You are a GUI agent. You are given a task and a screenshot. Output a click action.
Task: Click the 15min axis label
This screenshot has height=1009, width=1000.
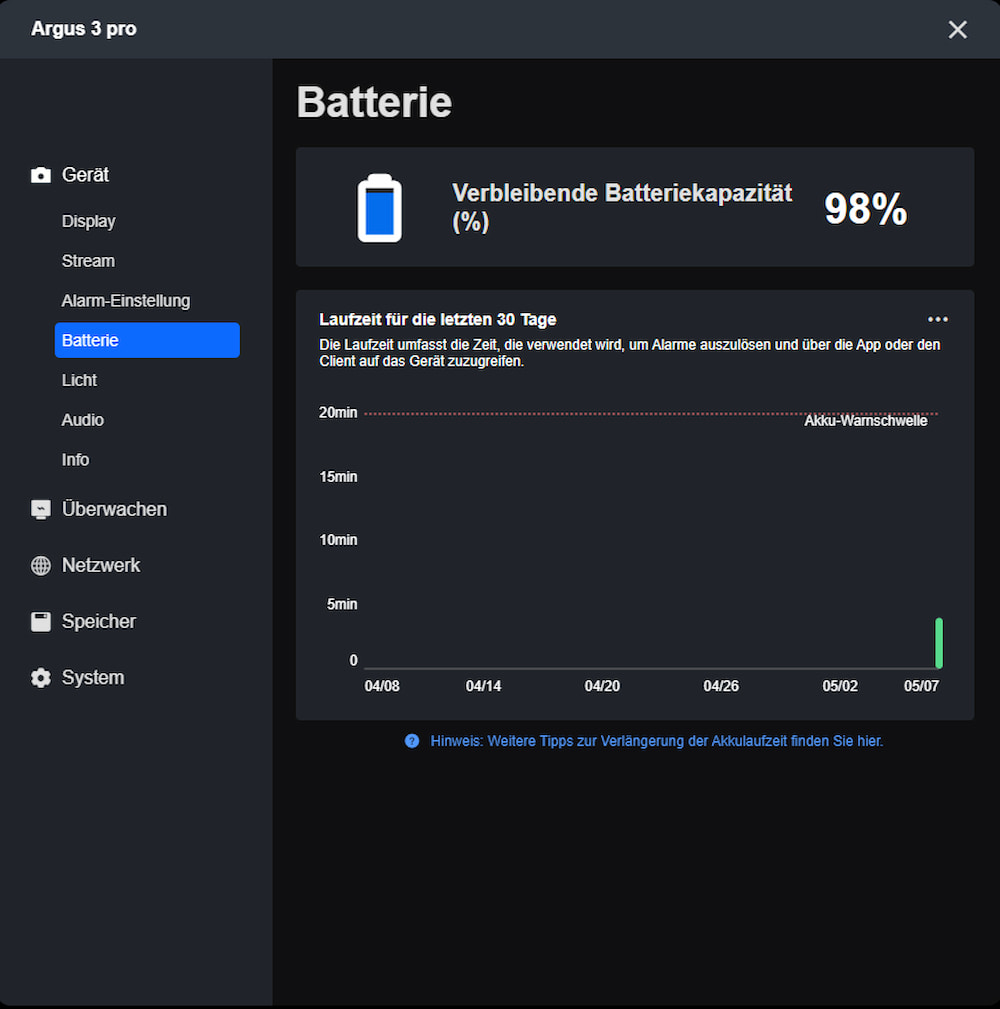click(338, 477)
